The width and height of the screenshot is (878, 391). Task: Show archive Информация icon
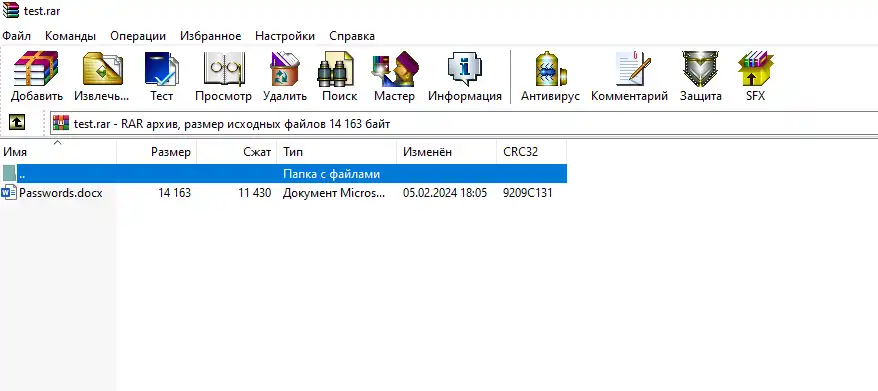465,69
